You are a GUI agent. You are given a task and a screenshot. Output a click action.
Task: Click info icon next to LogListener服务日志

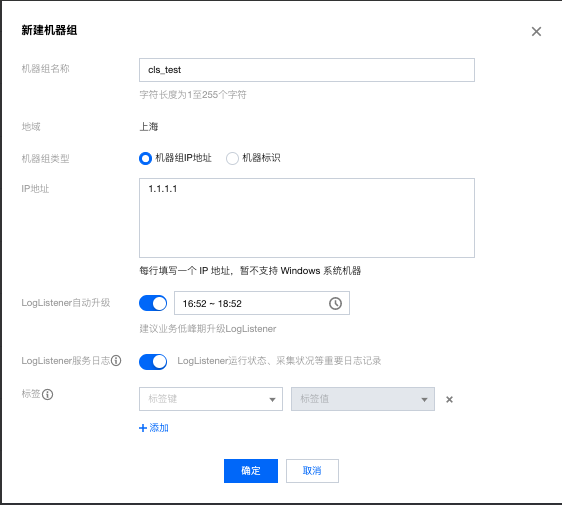pyautogui.click(x=116, y=361)
